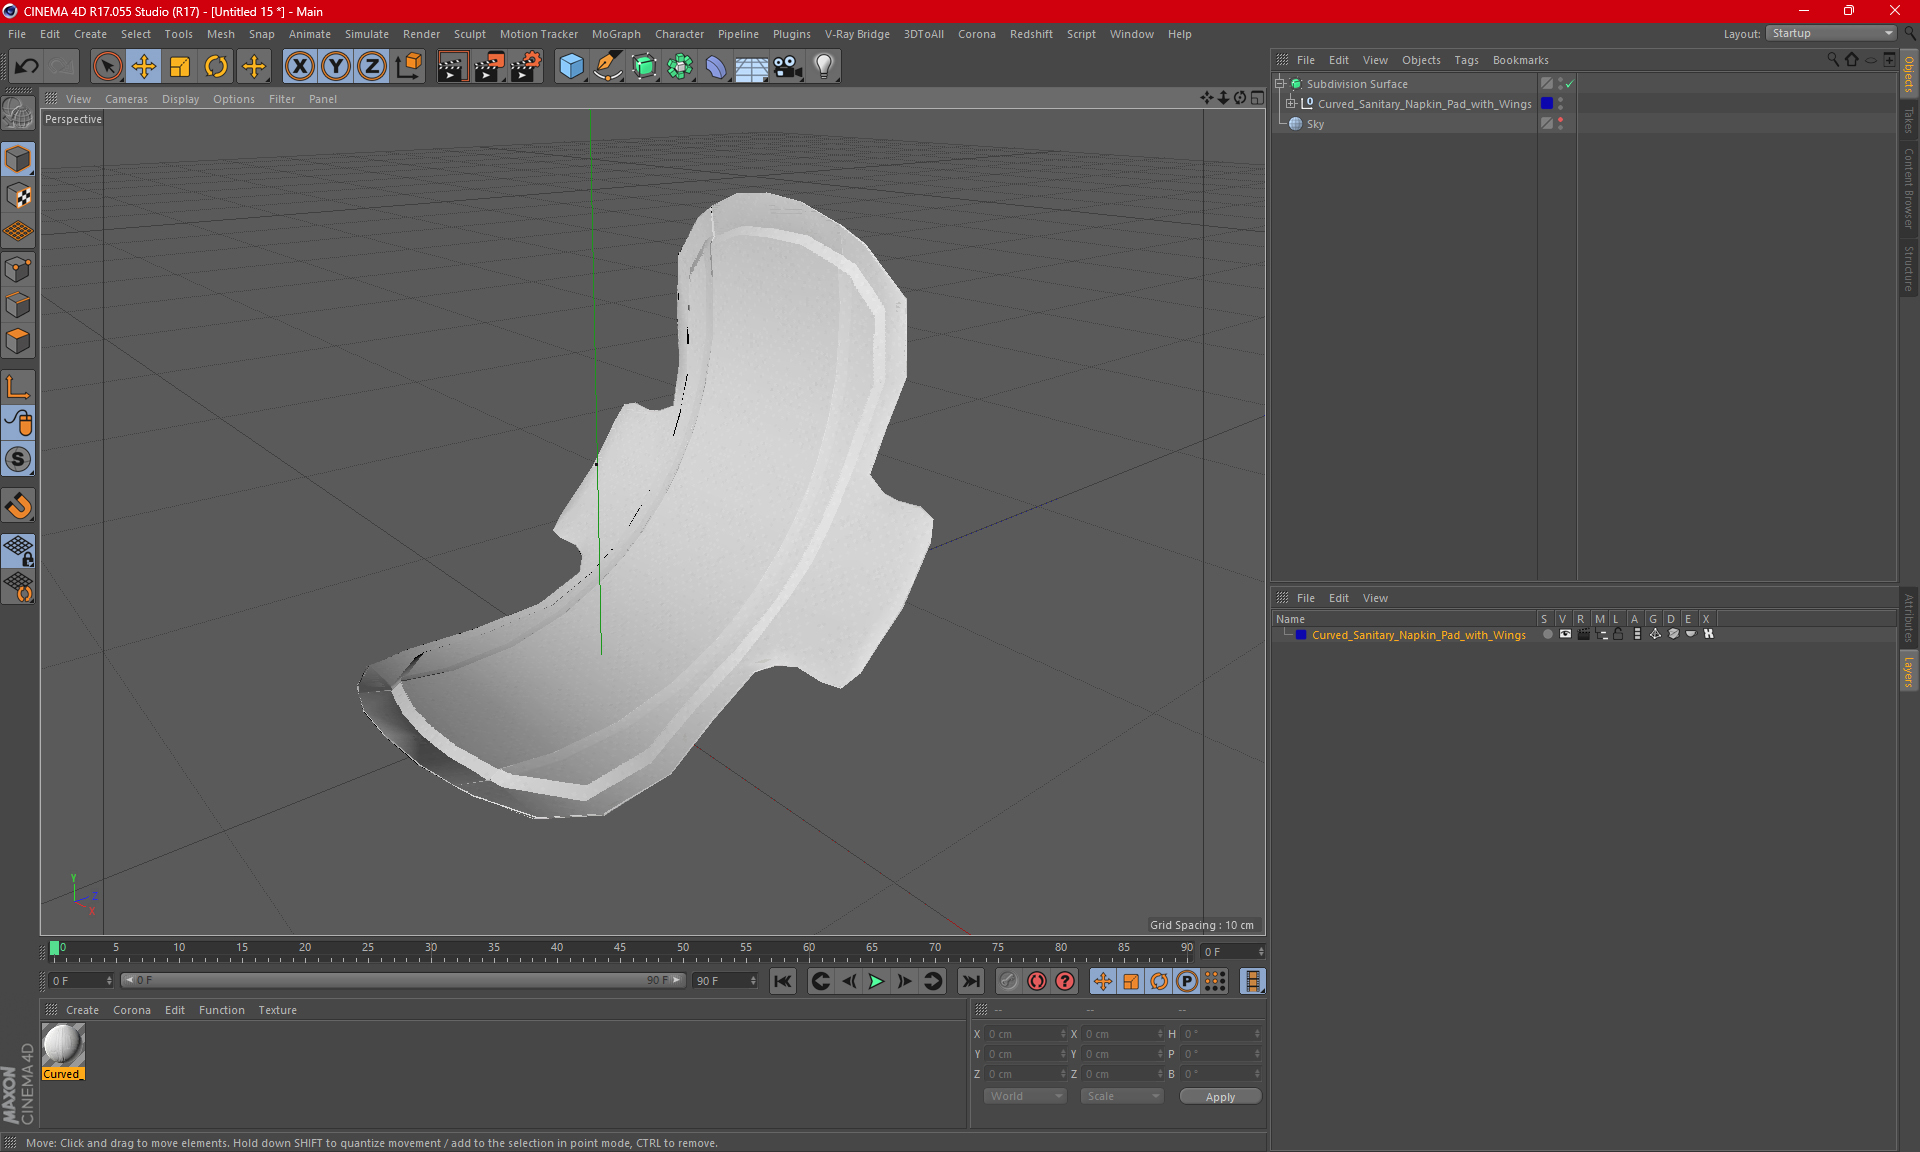The image size is (1920, 1152).
Task: Go to end of animation
Action: (x=970, y=981)
